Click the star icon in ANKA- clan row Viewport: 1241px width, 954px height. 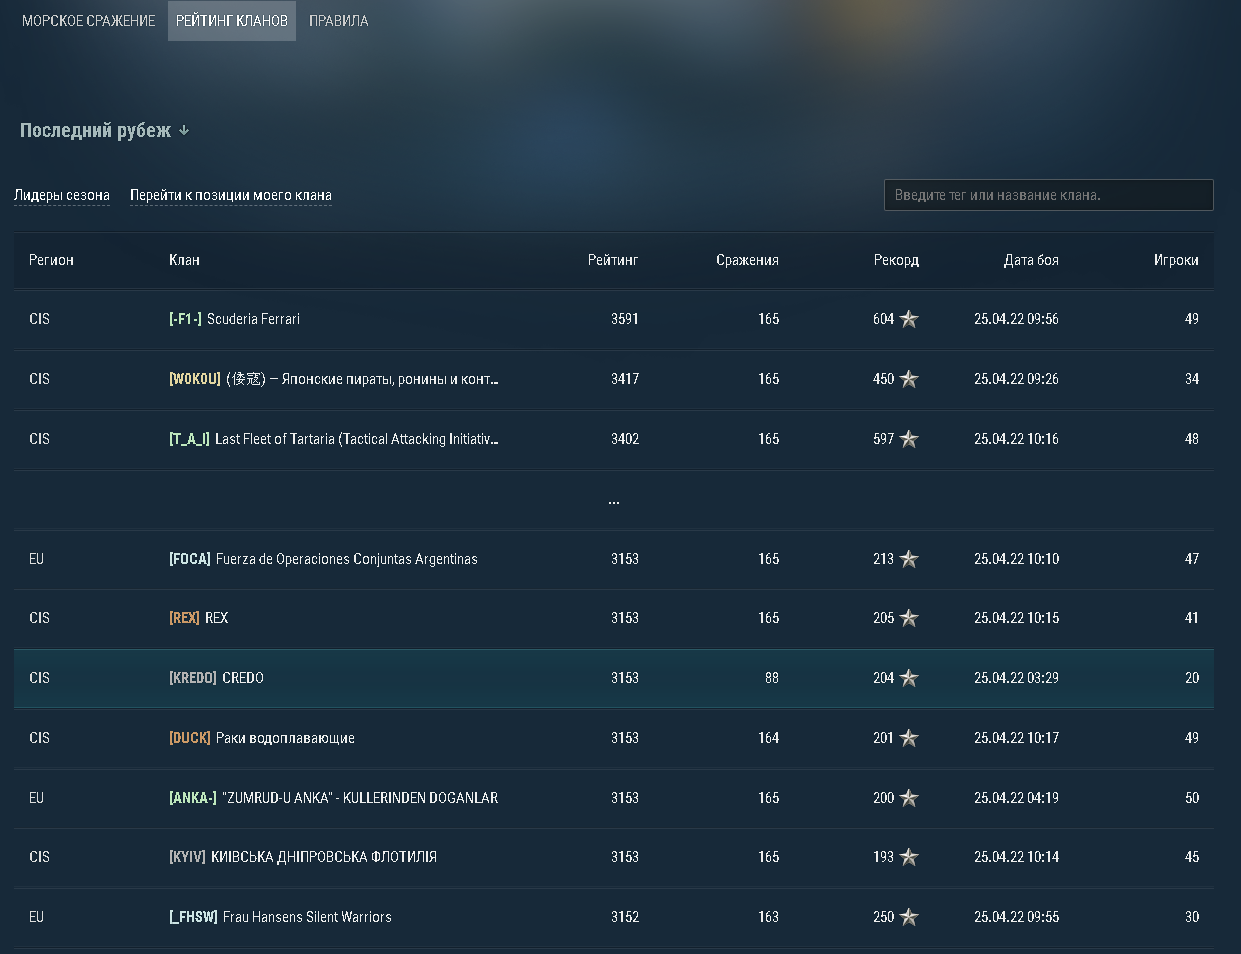909,798
